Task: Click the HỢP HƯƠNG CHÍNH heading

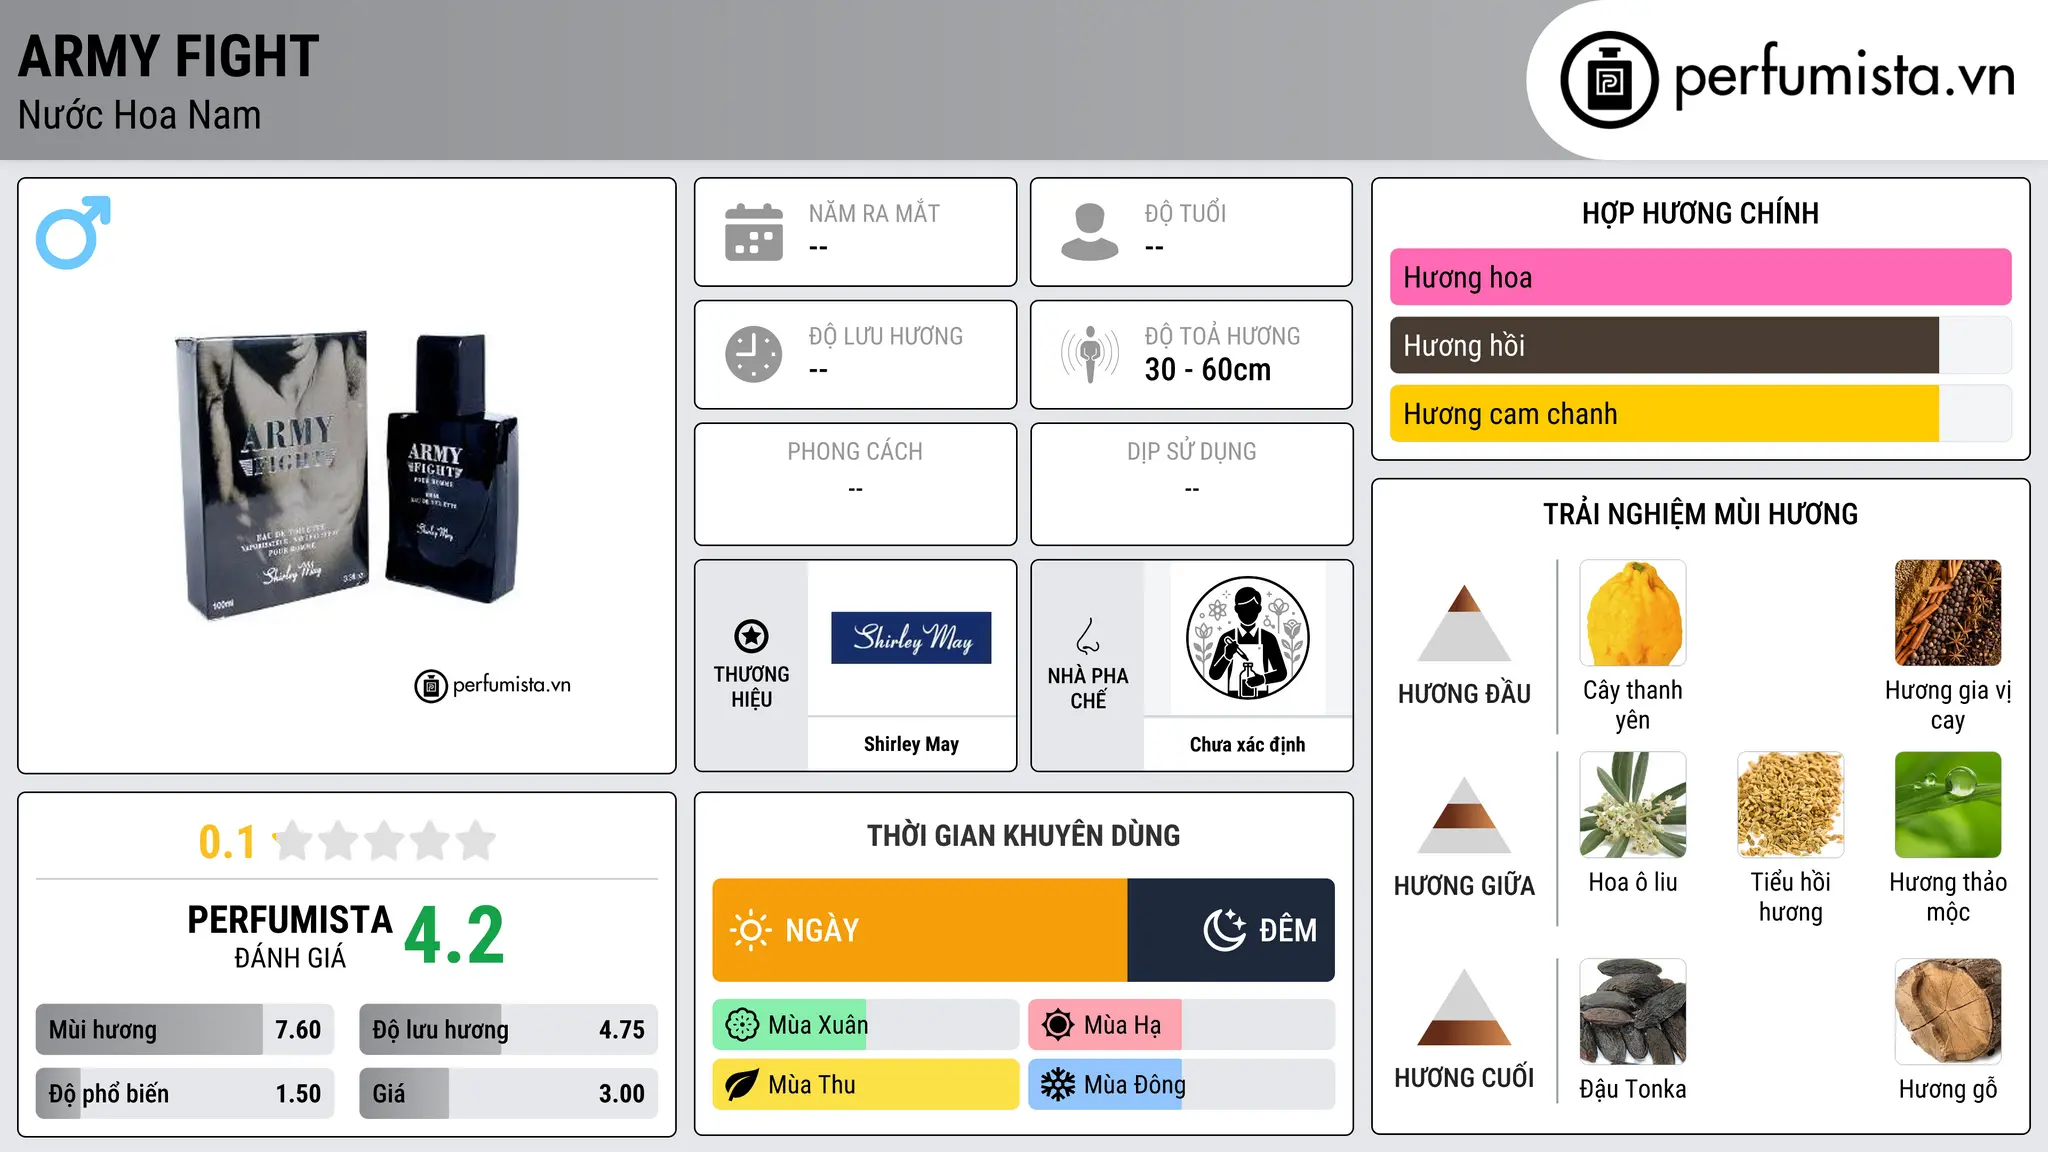Action: pos(1700,213)
